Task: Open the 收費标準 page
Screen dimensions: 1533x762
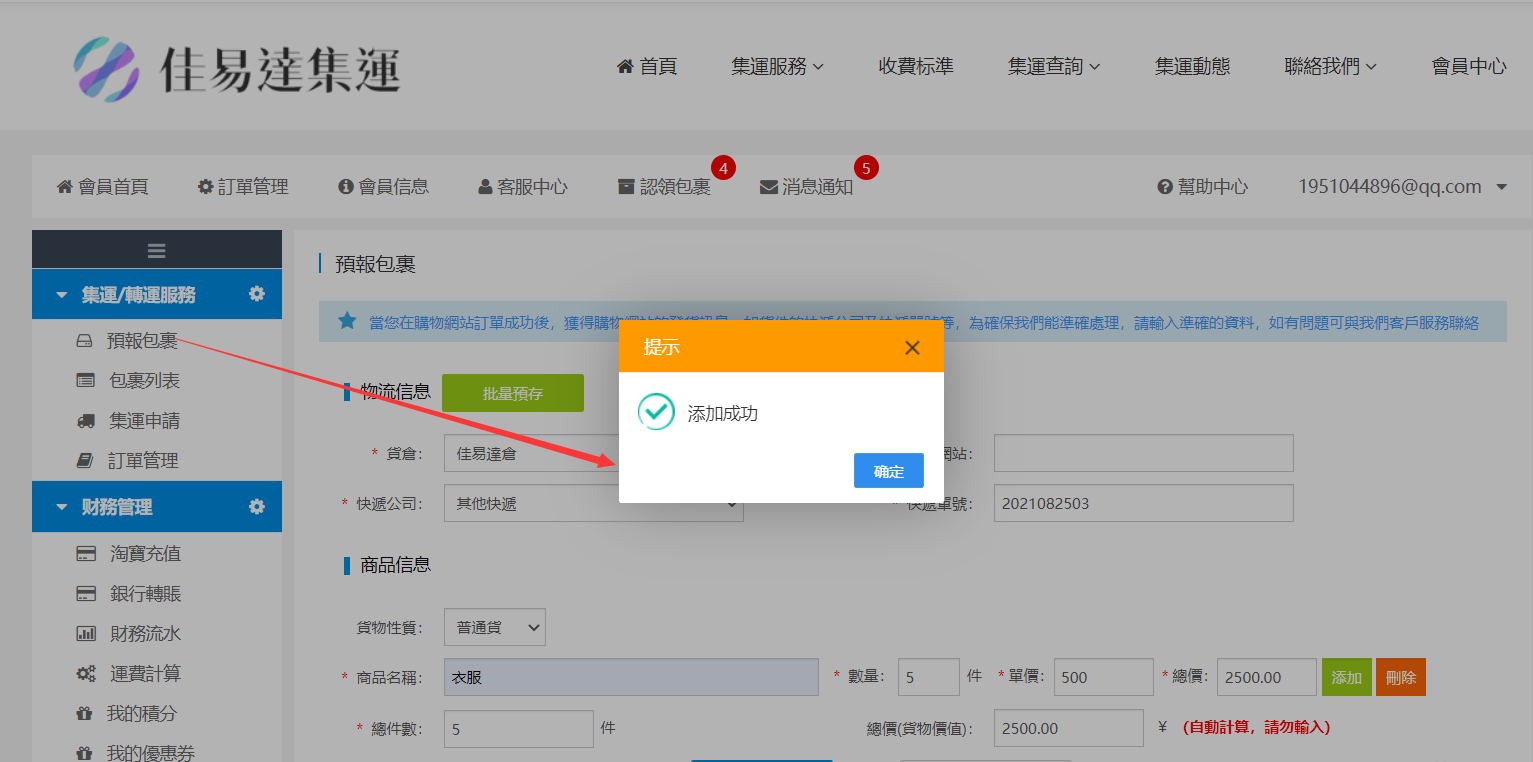Action: click(x=916, y=66)
